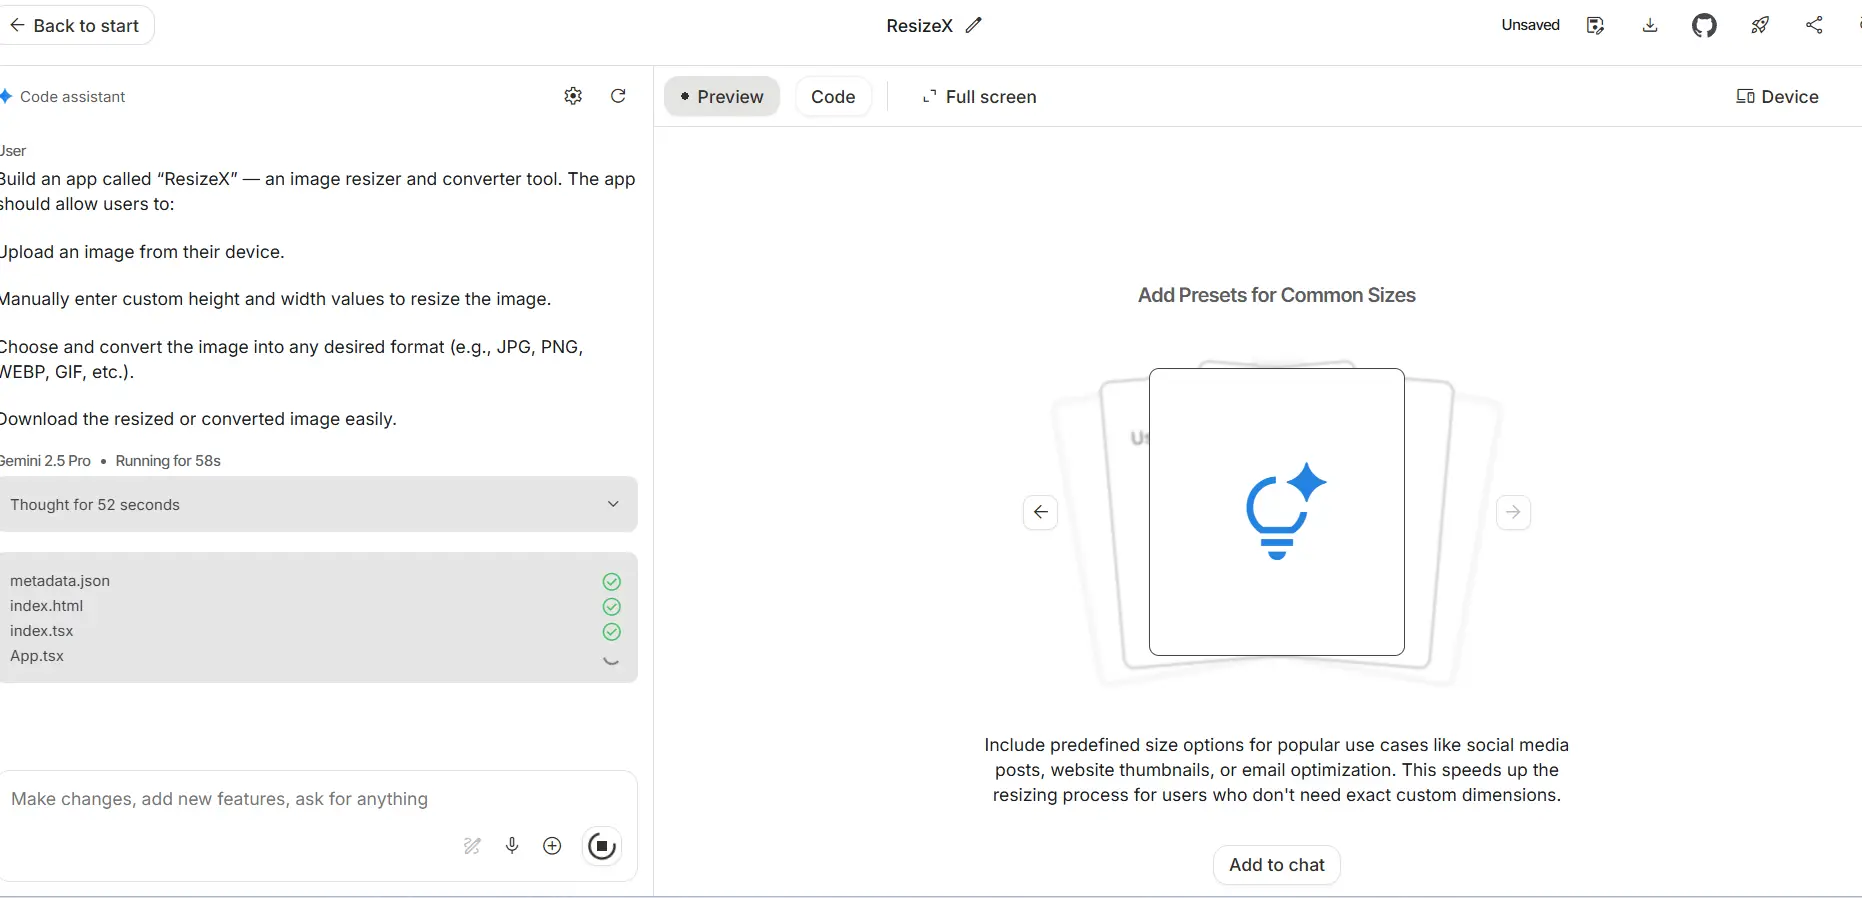The image size is (1862, 898).
Task: Click the reset conversation refresh icon
Action: click(618, 96)
